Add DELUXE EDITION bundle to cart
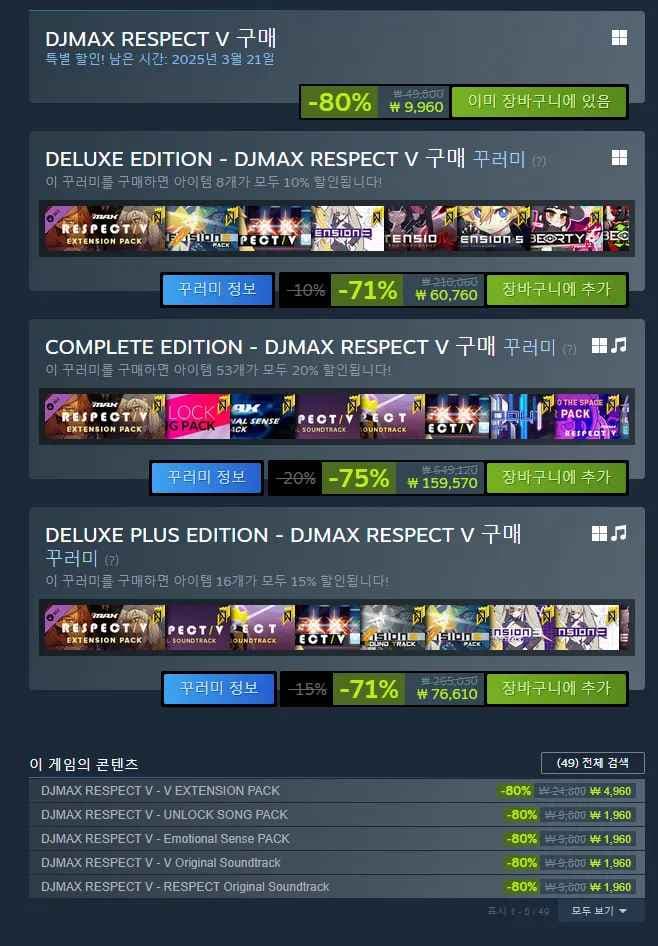The image size is (658, 946). click(x=556, y=290)
